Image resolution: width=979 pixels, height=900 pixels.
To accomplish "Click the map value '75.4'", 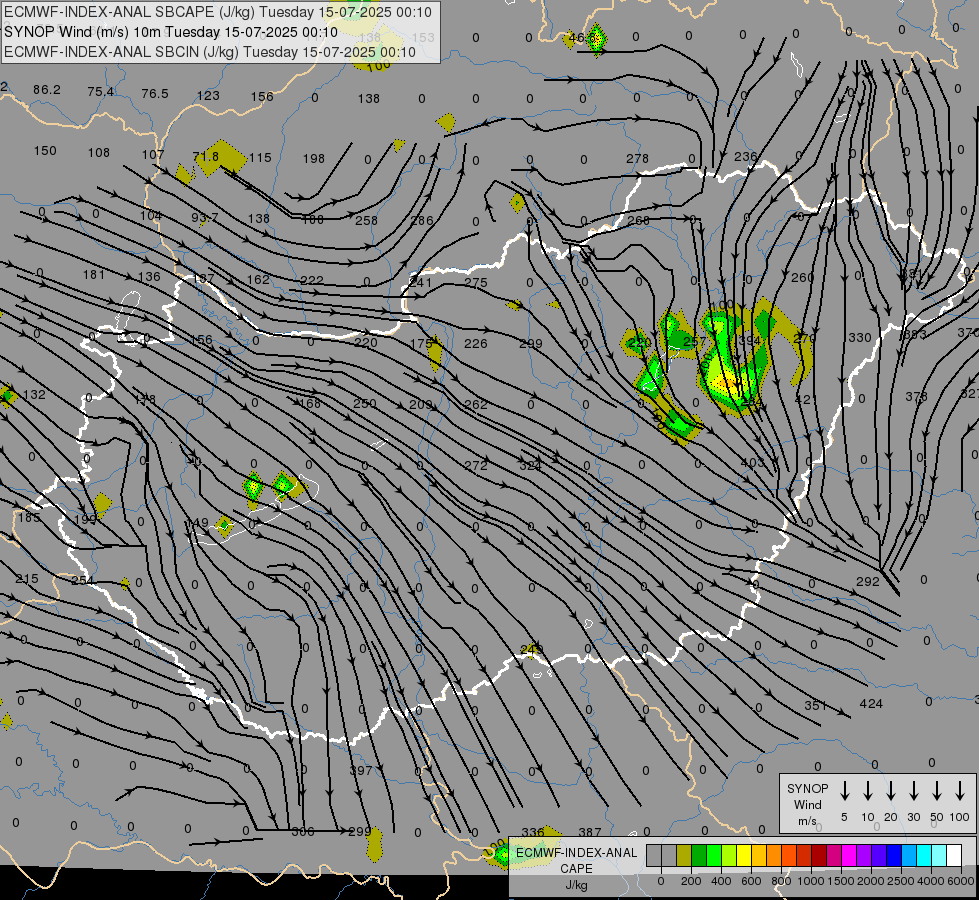I will pyautogui.click(x=101, y=92).
